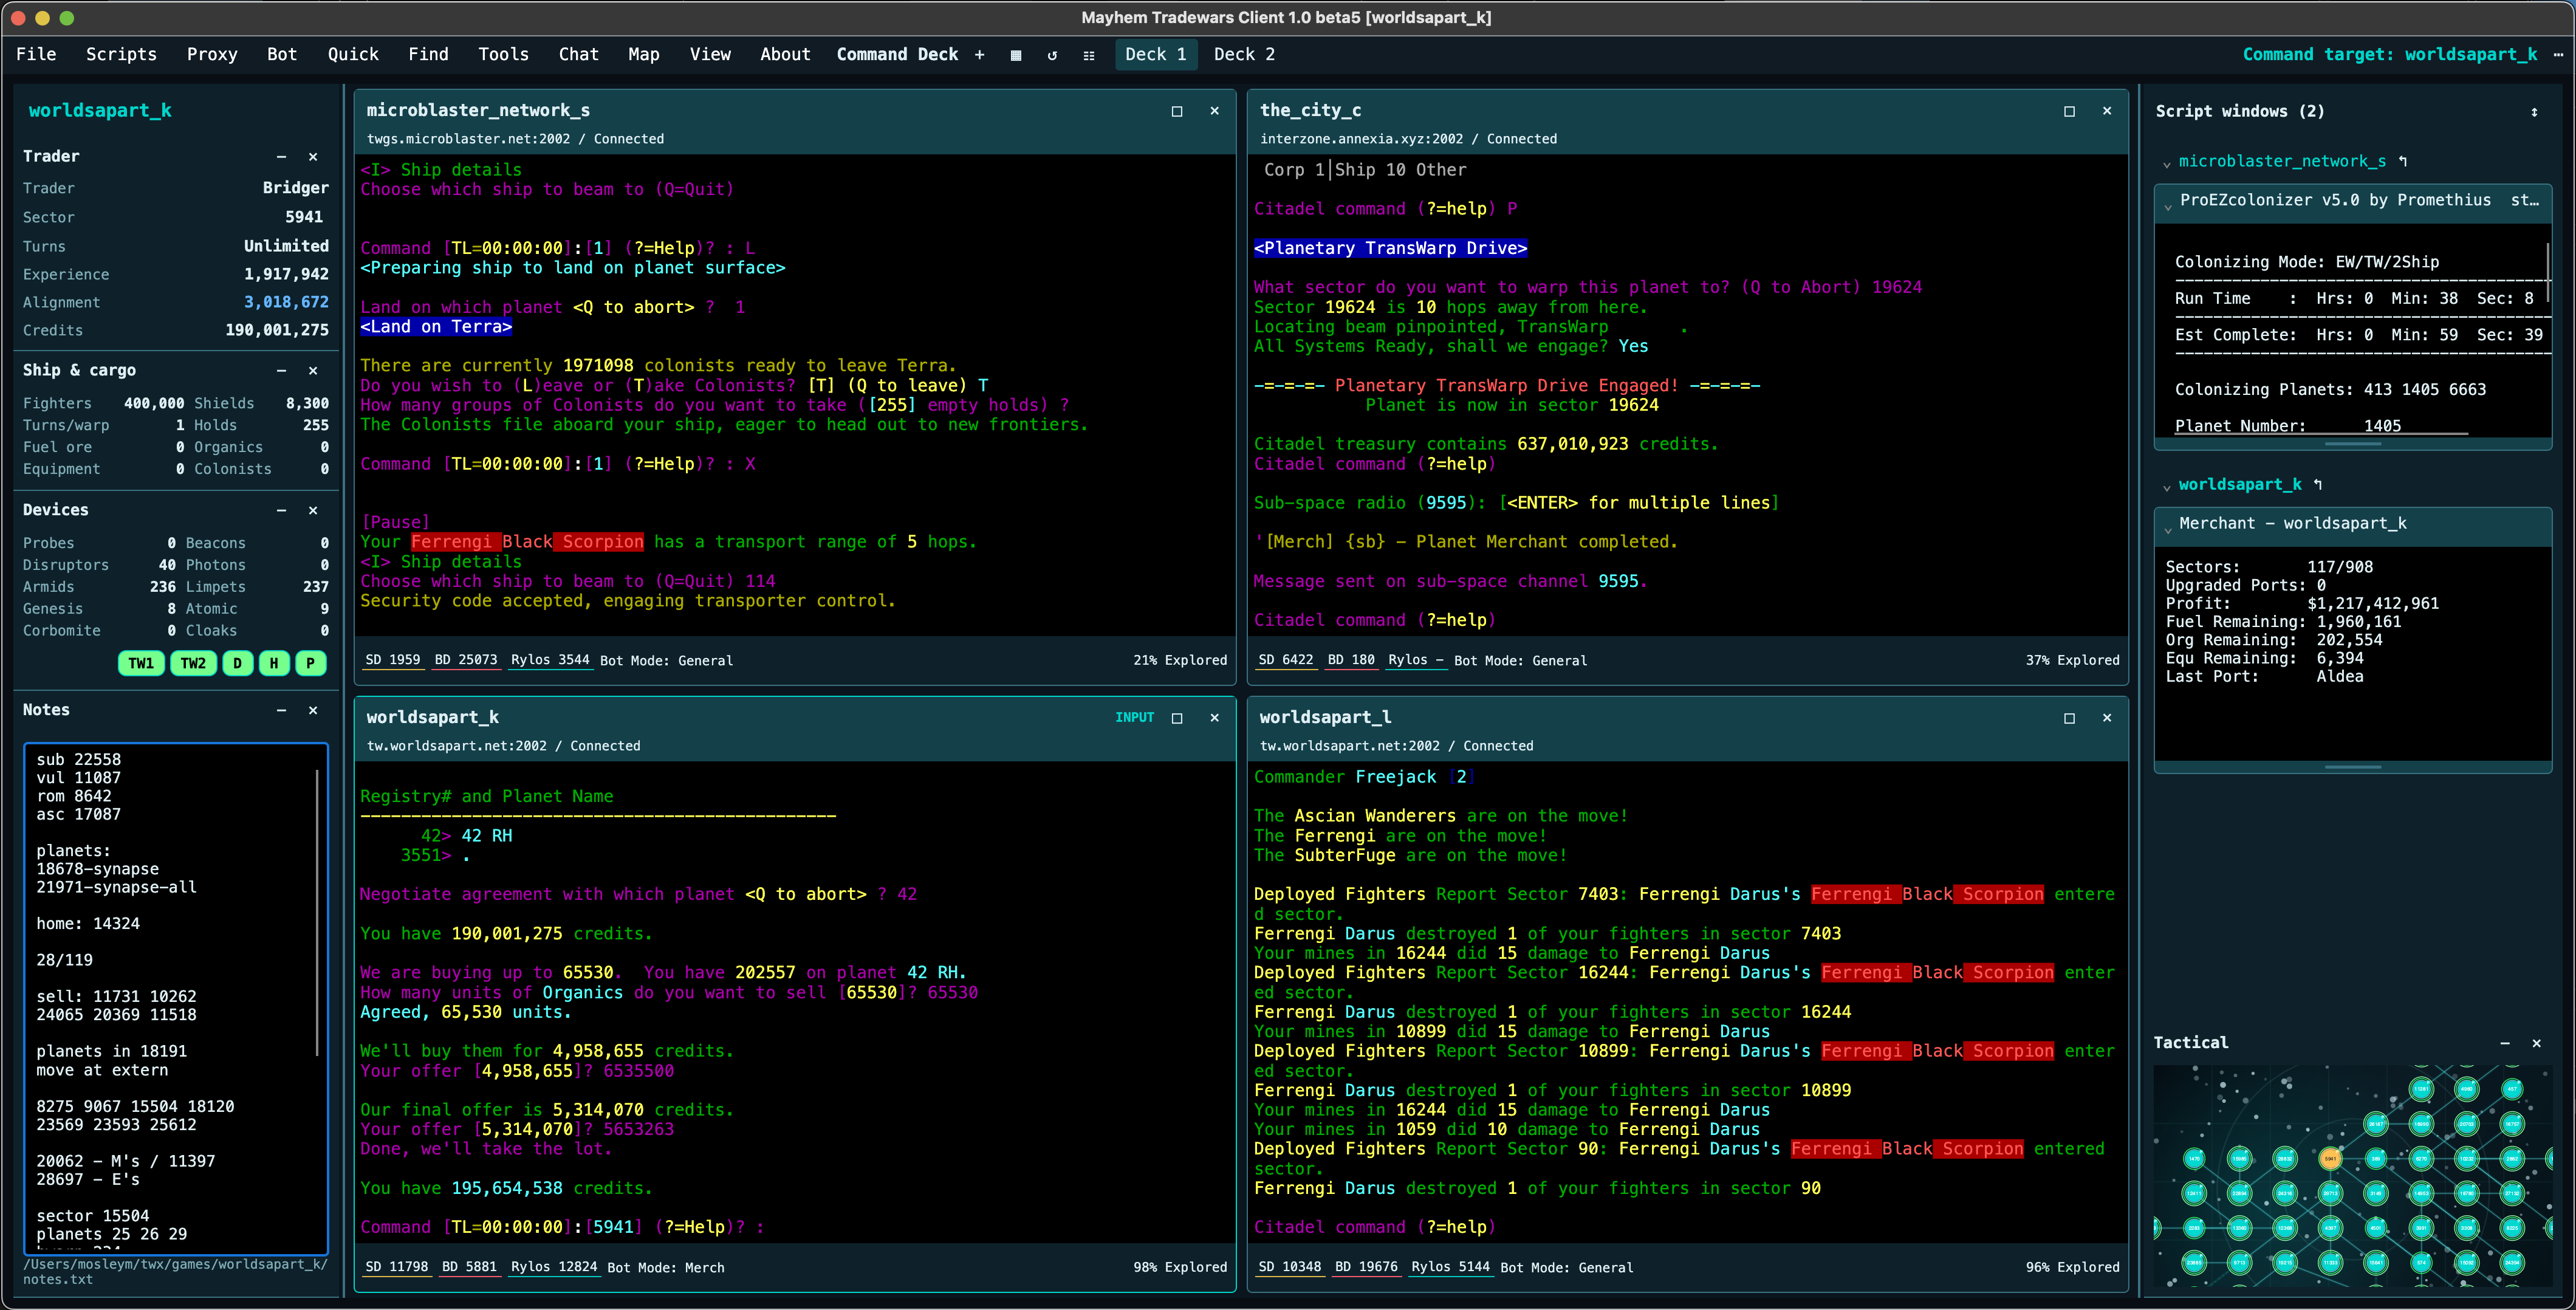
Task: Open the ellipsis menu beside Command target
Action: coord(2558,55)
